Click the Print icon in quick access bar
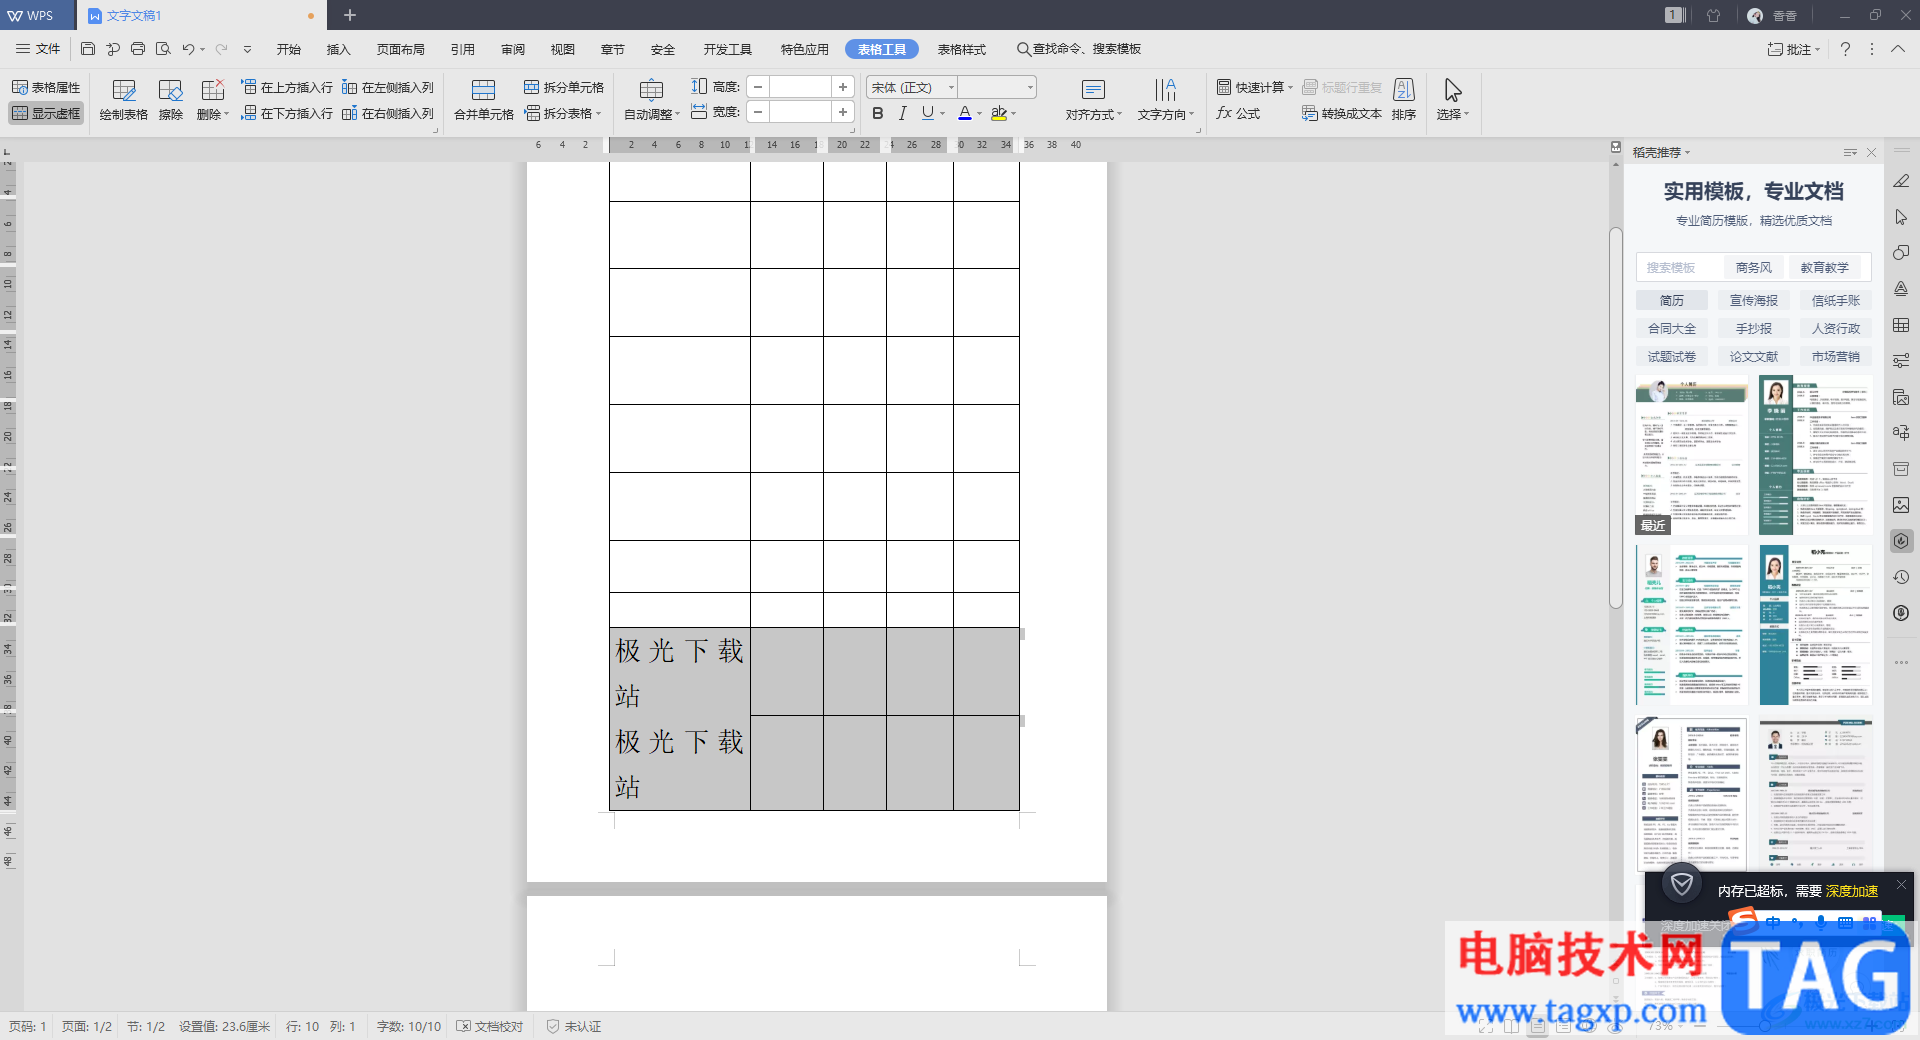Image resolution: width=1920 pixels, height=1040 pixels. [x=138, y=49]
